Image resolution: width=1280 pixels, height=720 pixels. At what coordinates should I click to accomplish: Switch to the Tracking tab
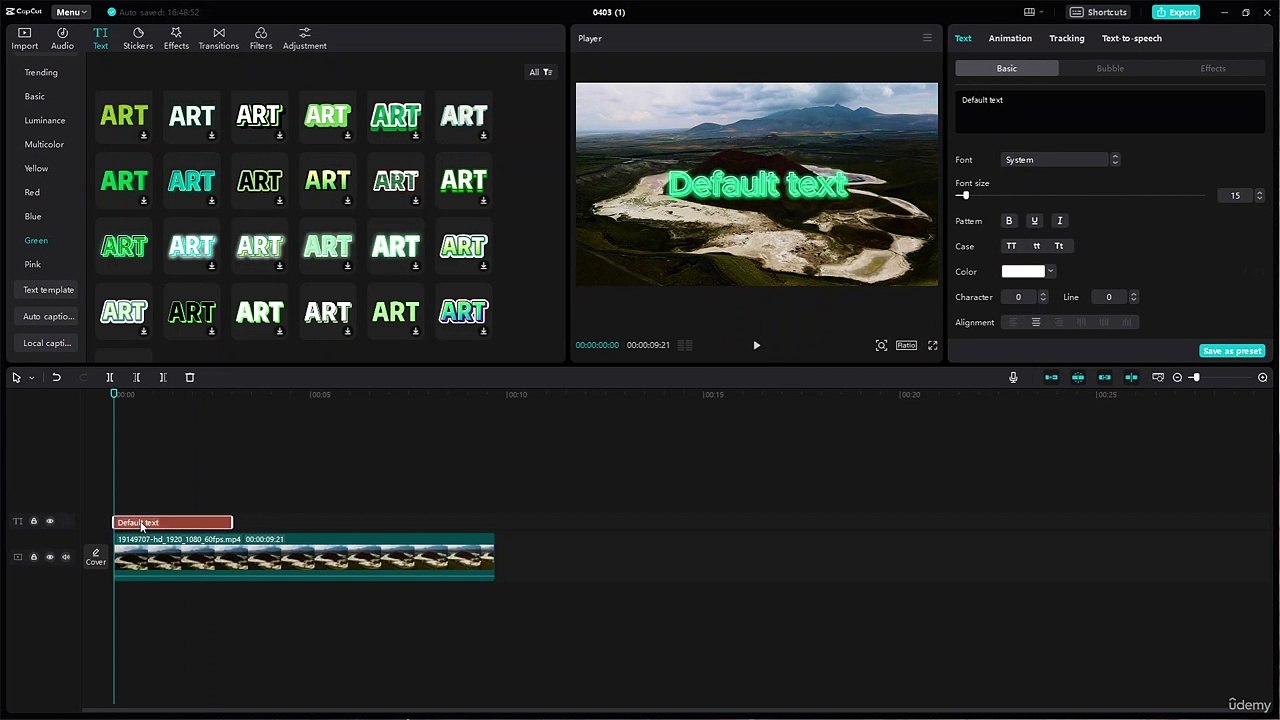pos(1067,38)
